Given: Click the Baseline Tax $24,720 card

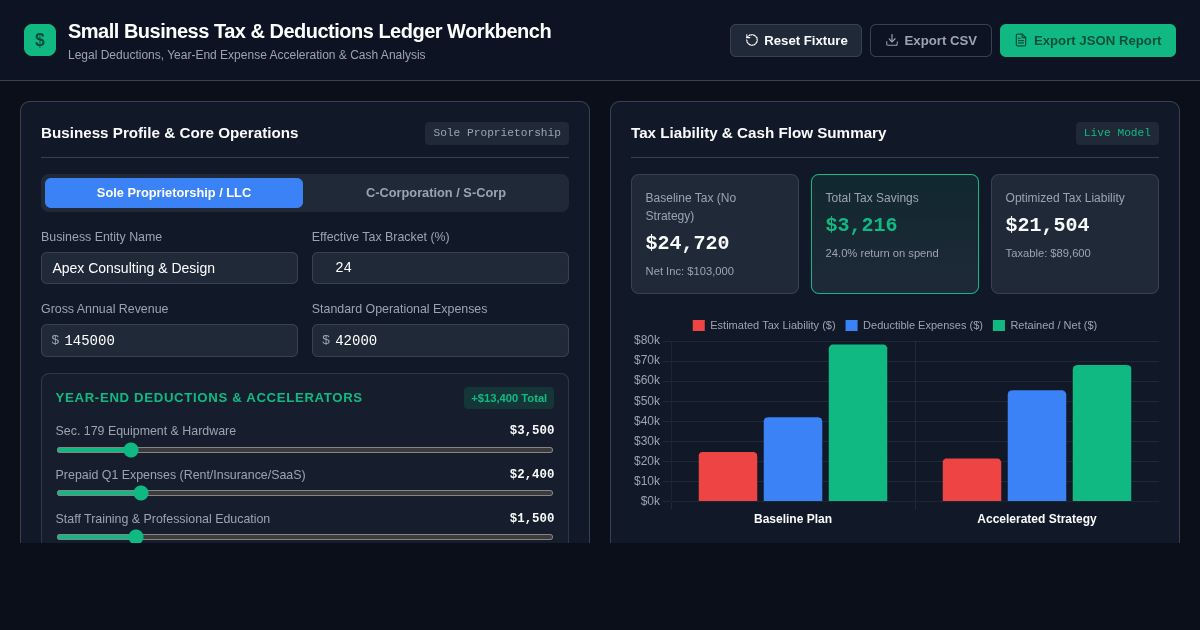Looking at the screenshot, I should [x=715, y=234].
